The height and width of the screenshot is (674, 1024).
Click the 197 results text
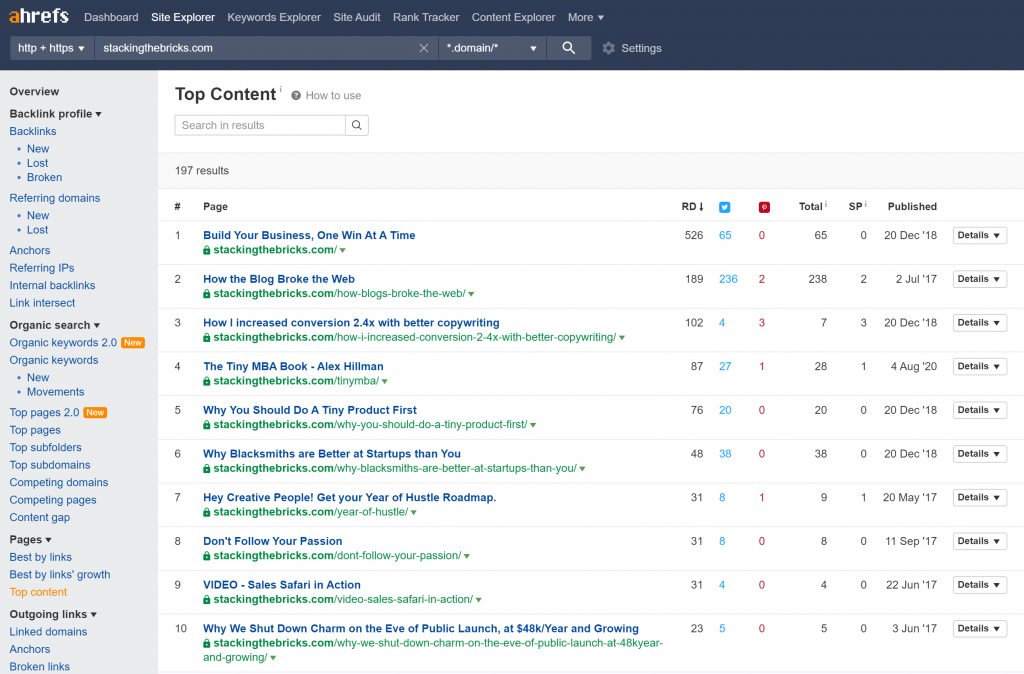(x=202, y=170)
